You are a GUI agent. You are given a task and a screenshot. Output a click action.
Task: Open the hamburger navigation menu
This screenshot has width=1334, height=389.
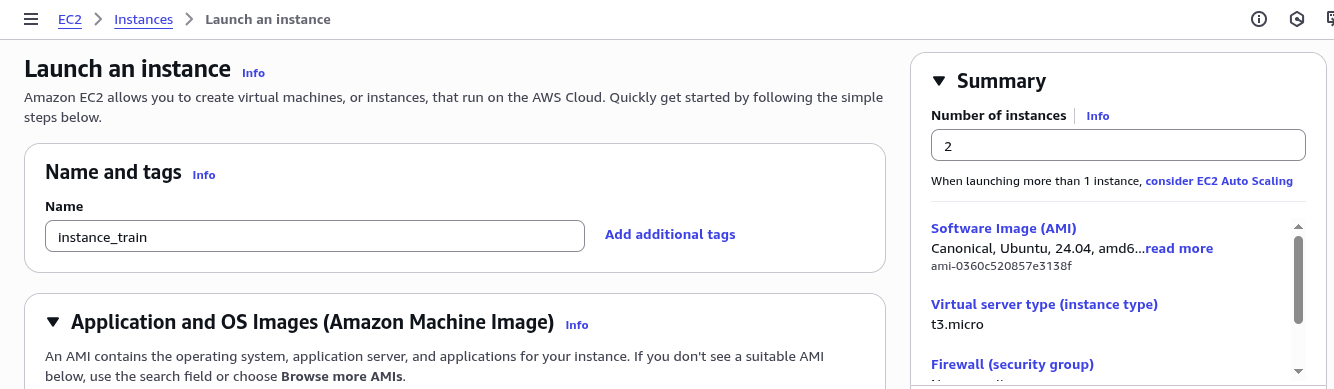point(31,19)
